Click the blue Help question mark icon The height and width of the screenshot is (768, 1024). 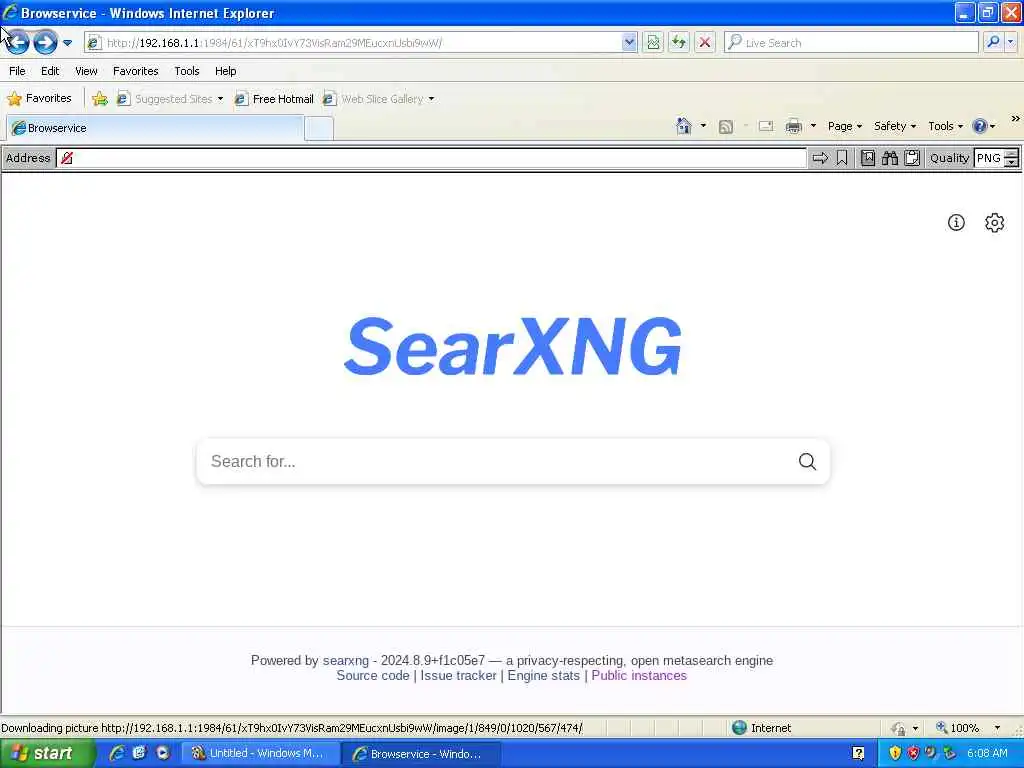980,126
